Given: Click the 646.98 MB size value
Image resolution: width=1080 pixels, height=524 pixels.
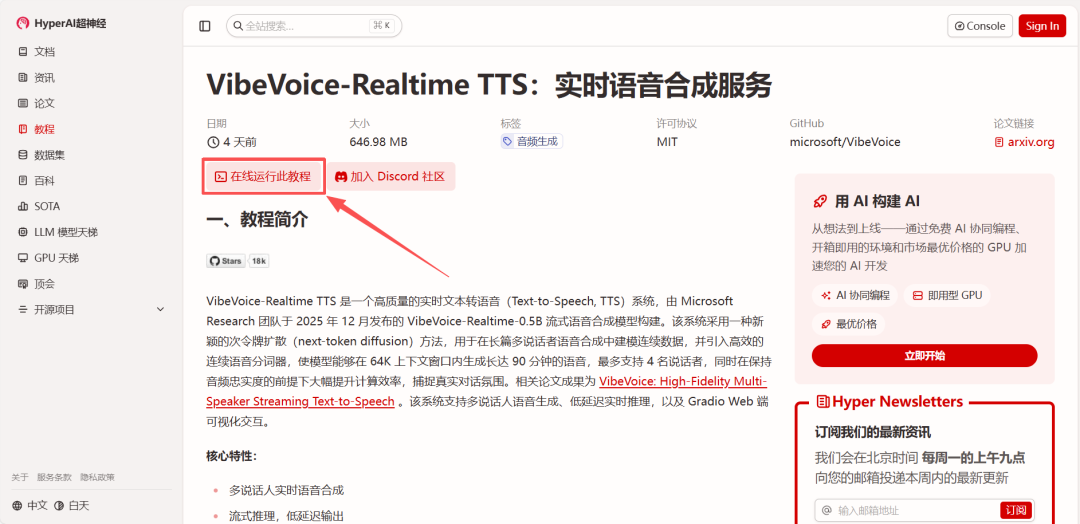Looking at the screenshot, I should click(378, 143).
